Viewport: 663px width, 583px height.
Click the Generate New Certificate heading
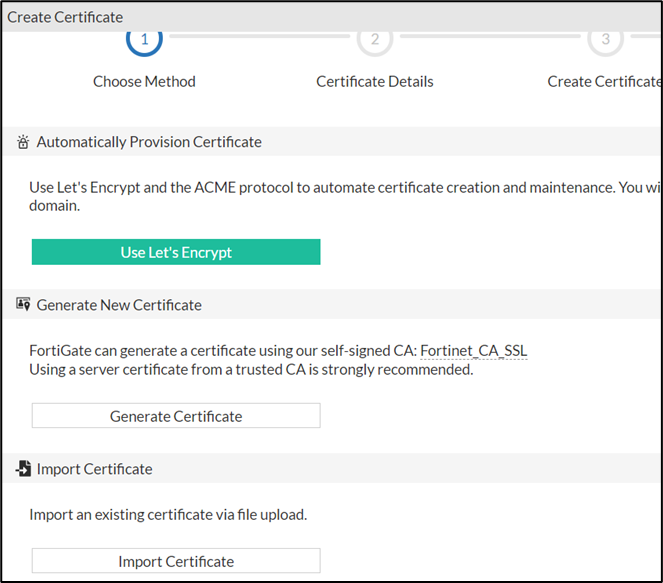point(119,305)
